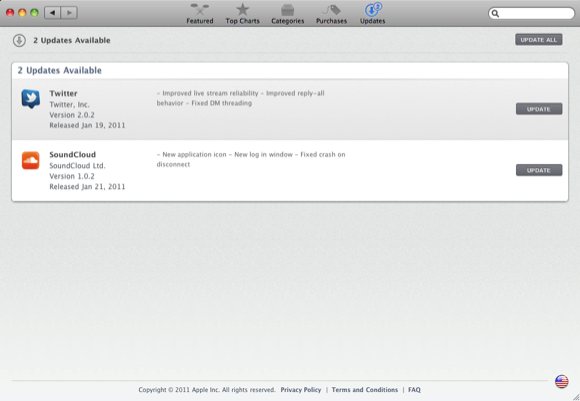Click the search magnifier icon
The height and width of the screenshot is (401, 580).
click(x=495, y=14)
